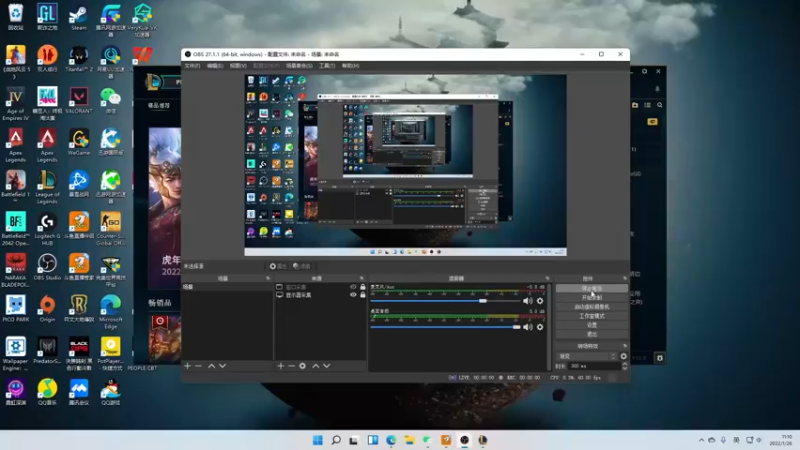Open Recycle Bin on desktop
This screenshot has height=450, width=800.
coord(15,17)
